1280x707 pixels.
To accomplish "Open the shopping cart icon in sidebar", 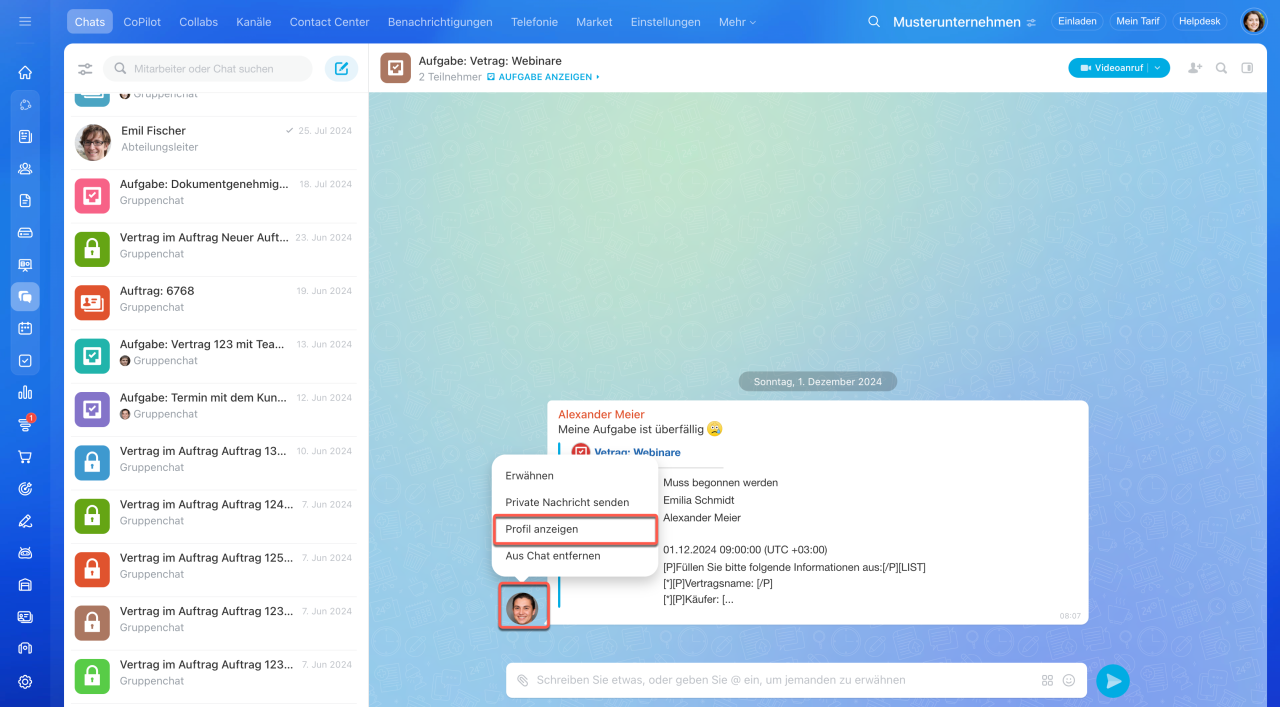I will [25, 456].
